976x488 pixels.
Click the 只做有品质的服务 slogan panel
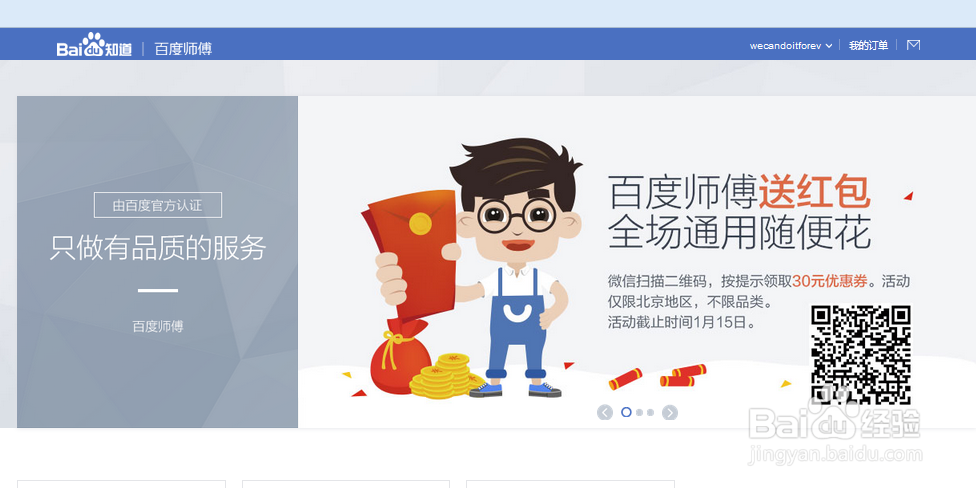(x=157, y=261)
